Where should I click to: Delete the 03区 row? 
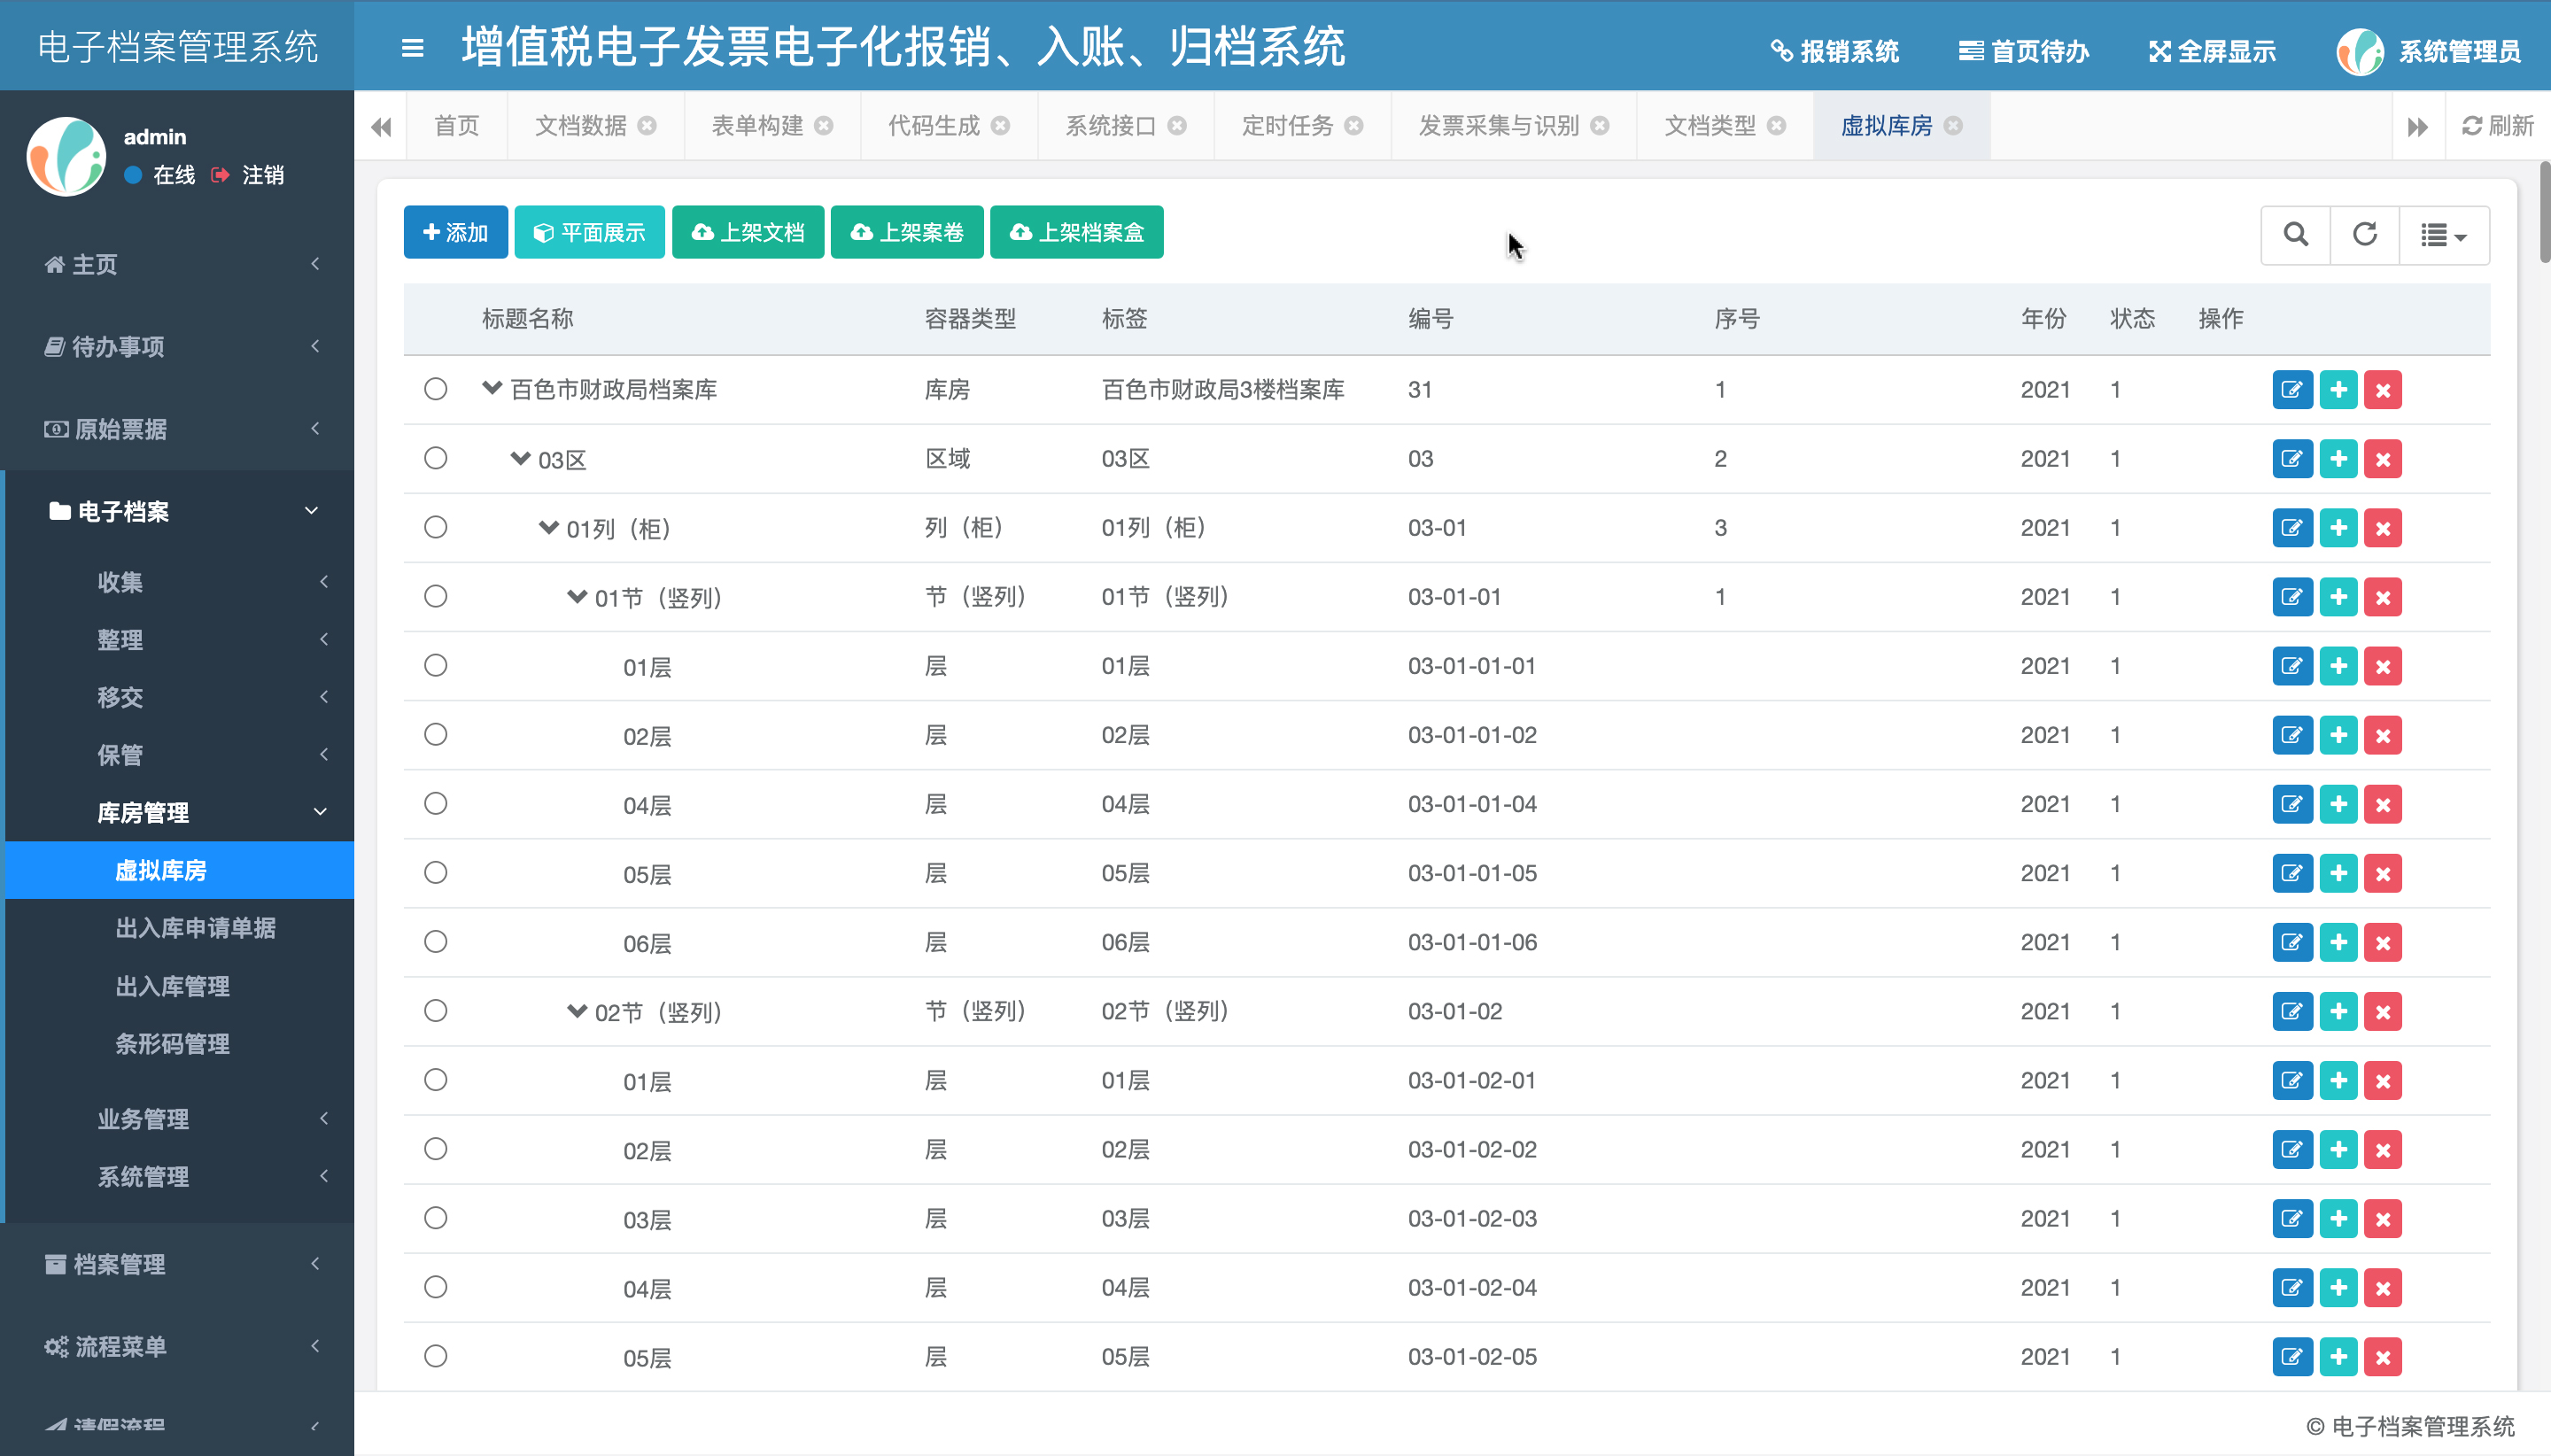tap(2383, 459)
